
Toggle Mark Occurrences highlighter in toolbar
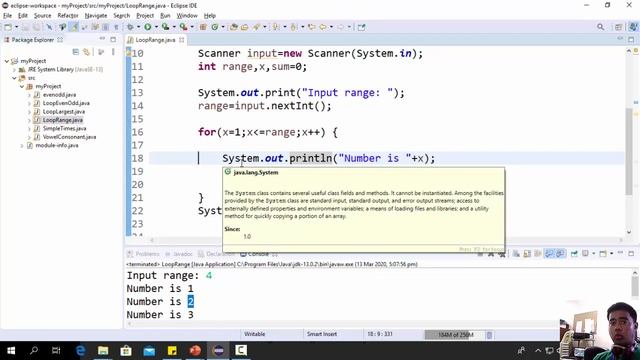point(74,27)
